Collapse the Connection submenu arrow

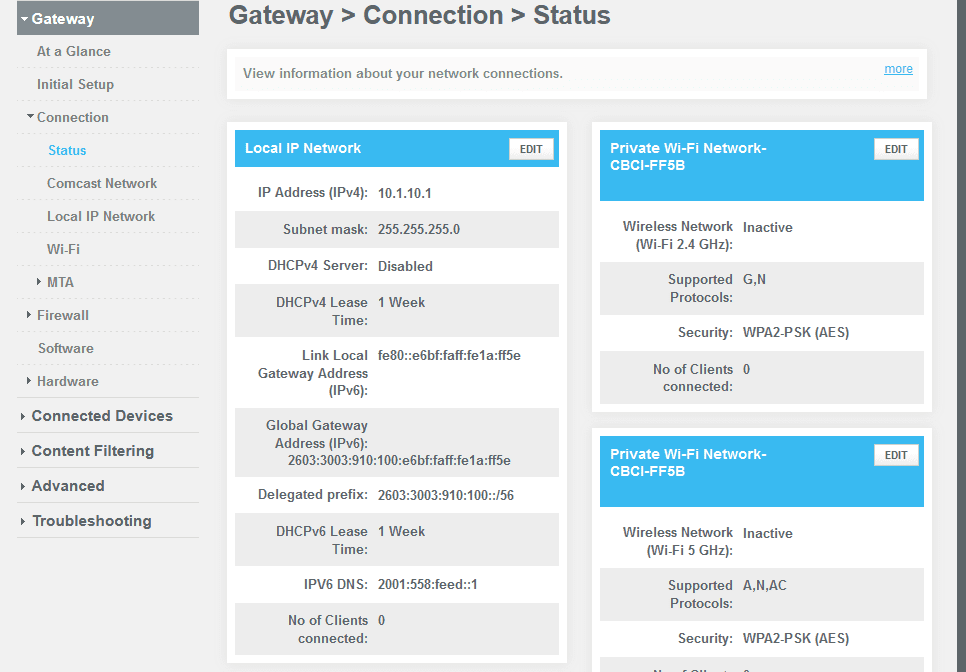(30, 116)
